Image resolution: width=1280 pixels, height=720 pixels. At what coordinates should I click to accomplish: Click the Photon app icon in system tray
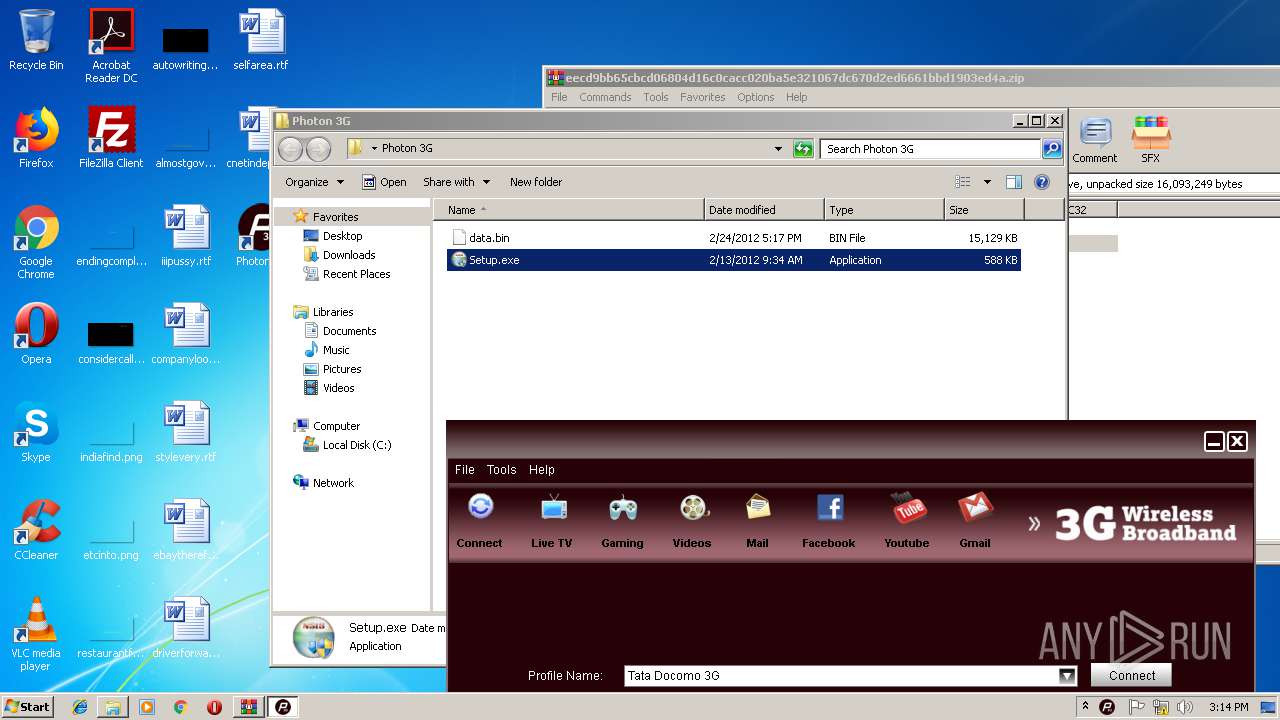pos(1107,707)
